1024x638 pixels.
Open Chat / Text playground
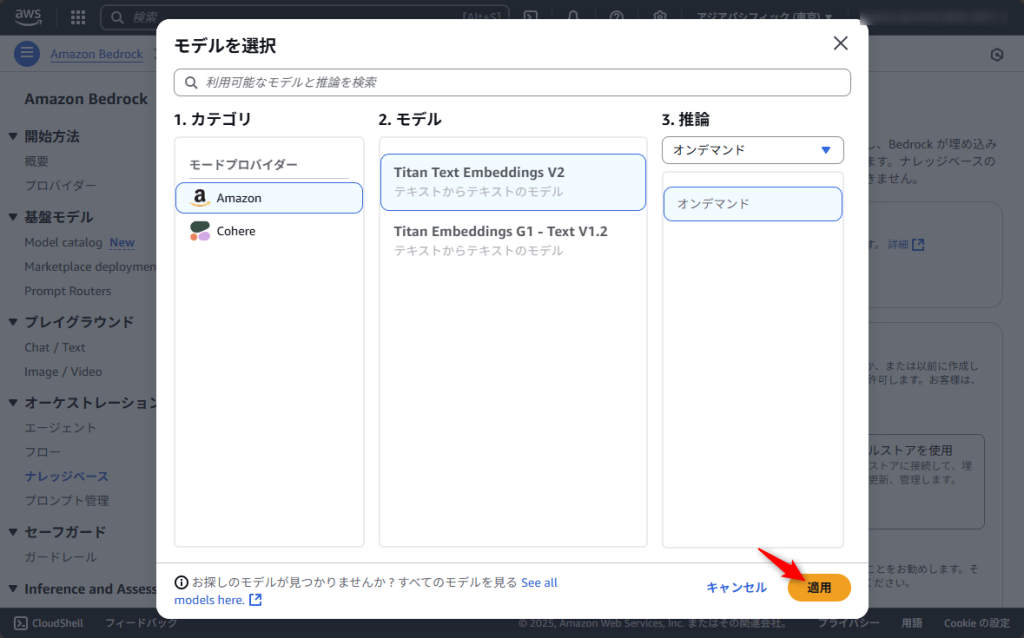(55, 347)
